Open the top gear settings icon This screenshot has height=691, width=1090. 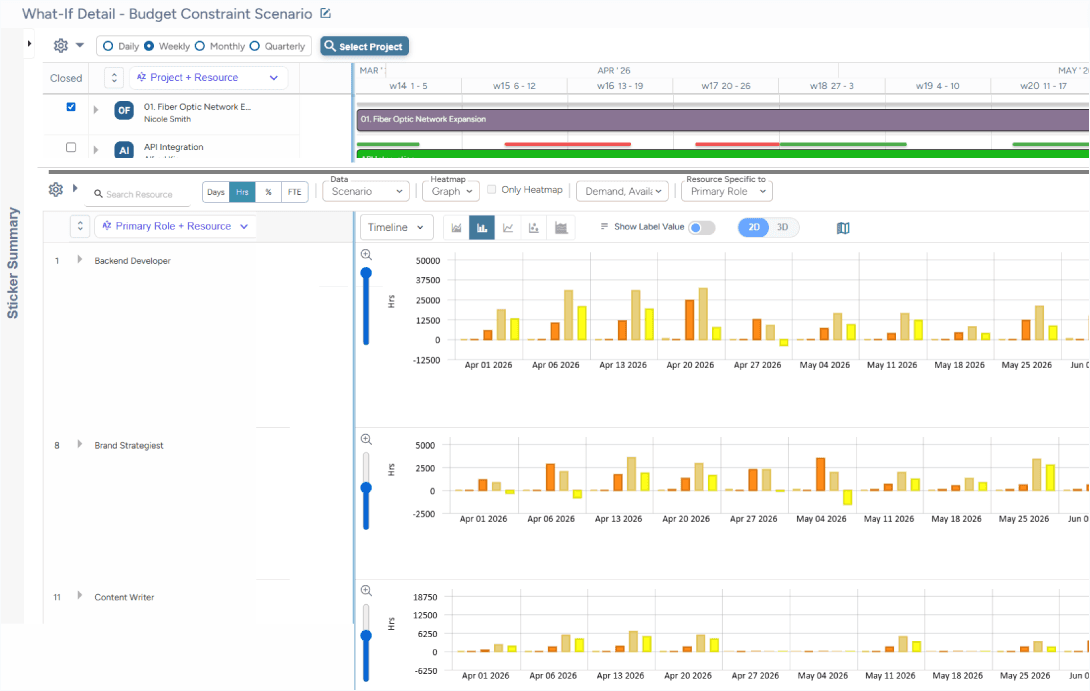click(60, 46)
